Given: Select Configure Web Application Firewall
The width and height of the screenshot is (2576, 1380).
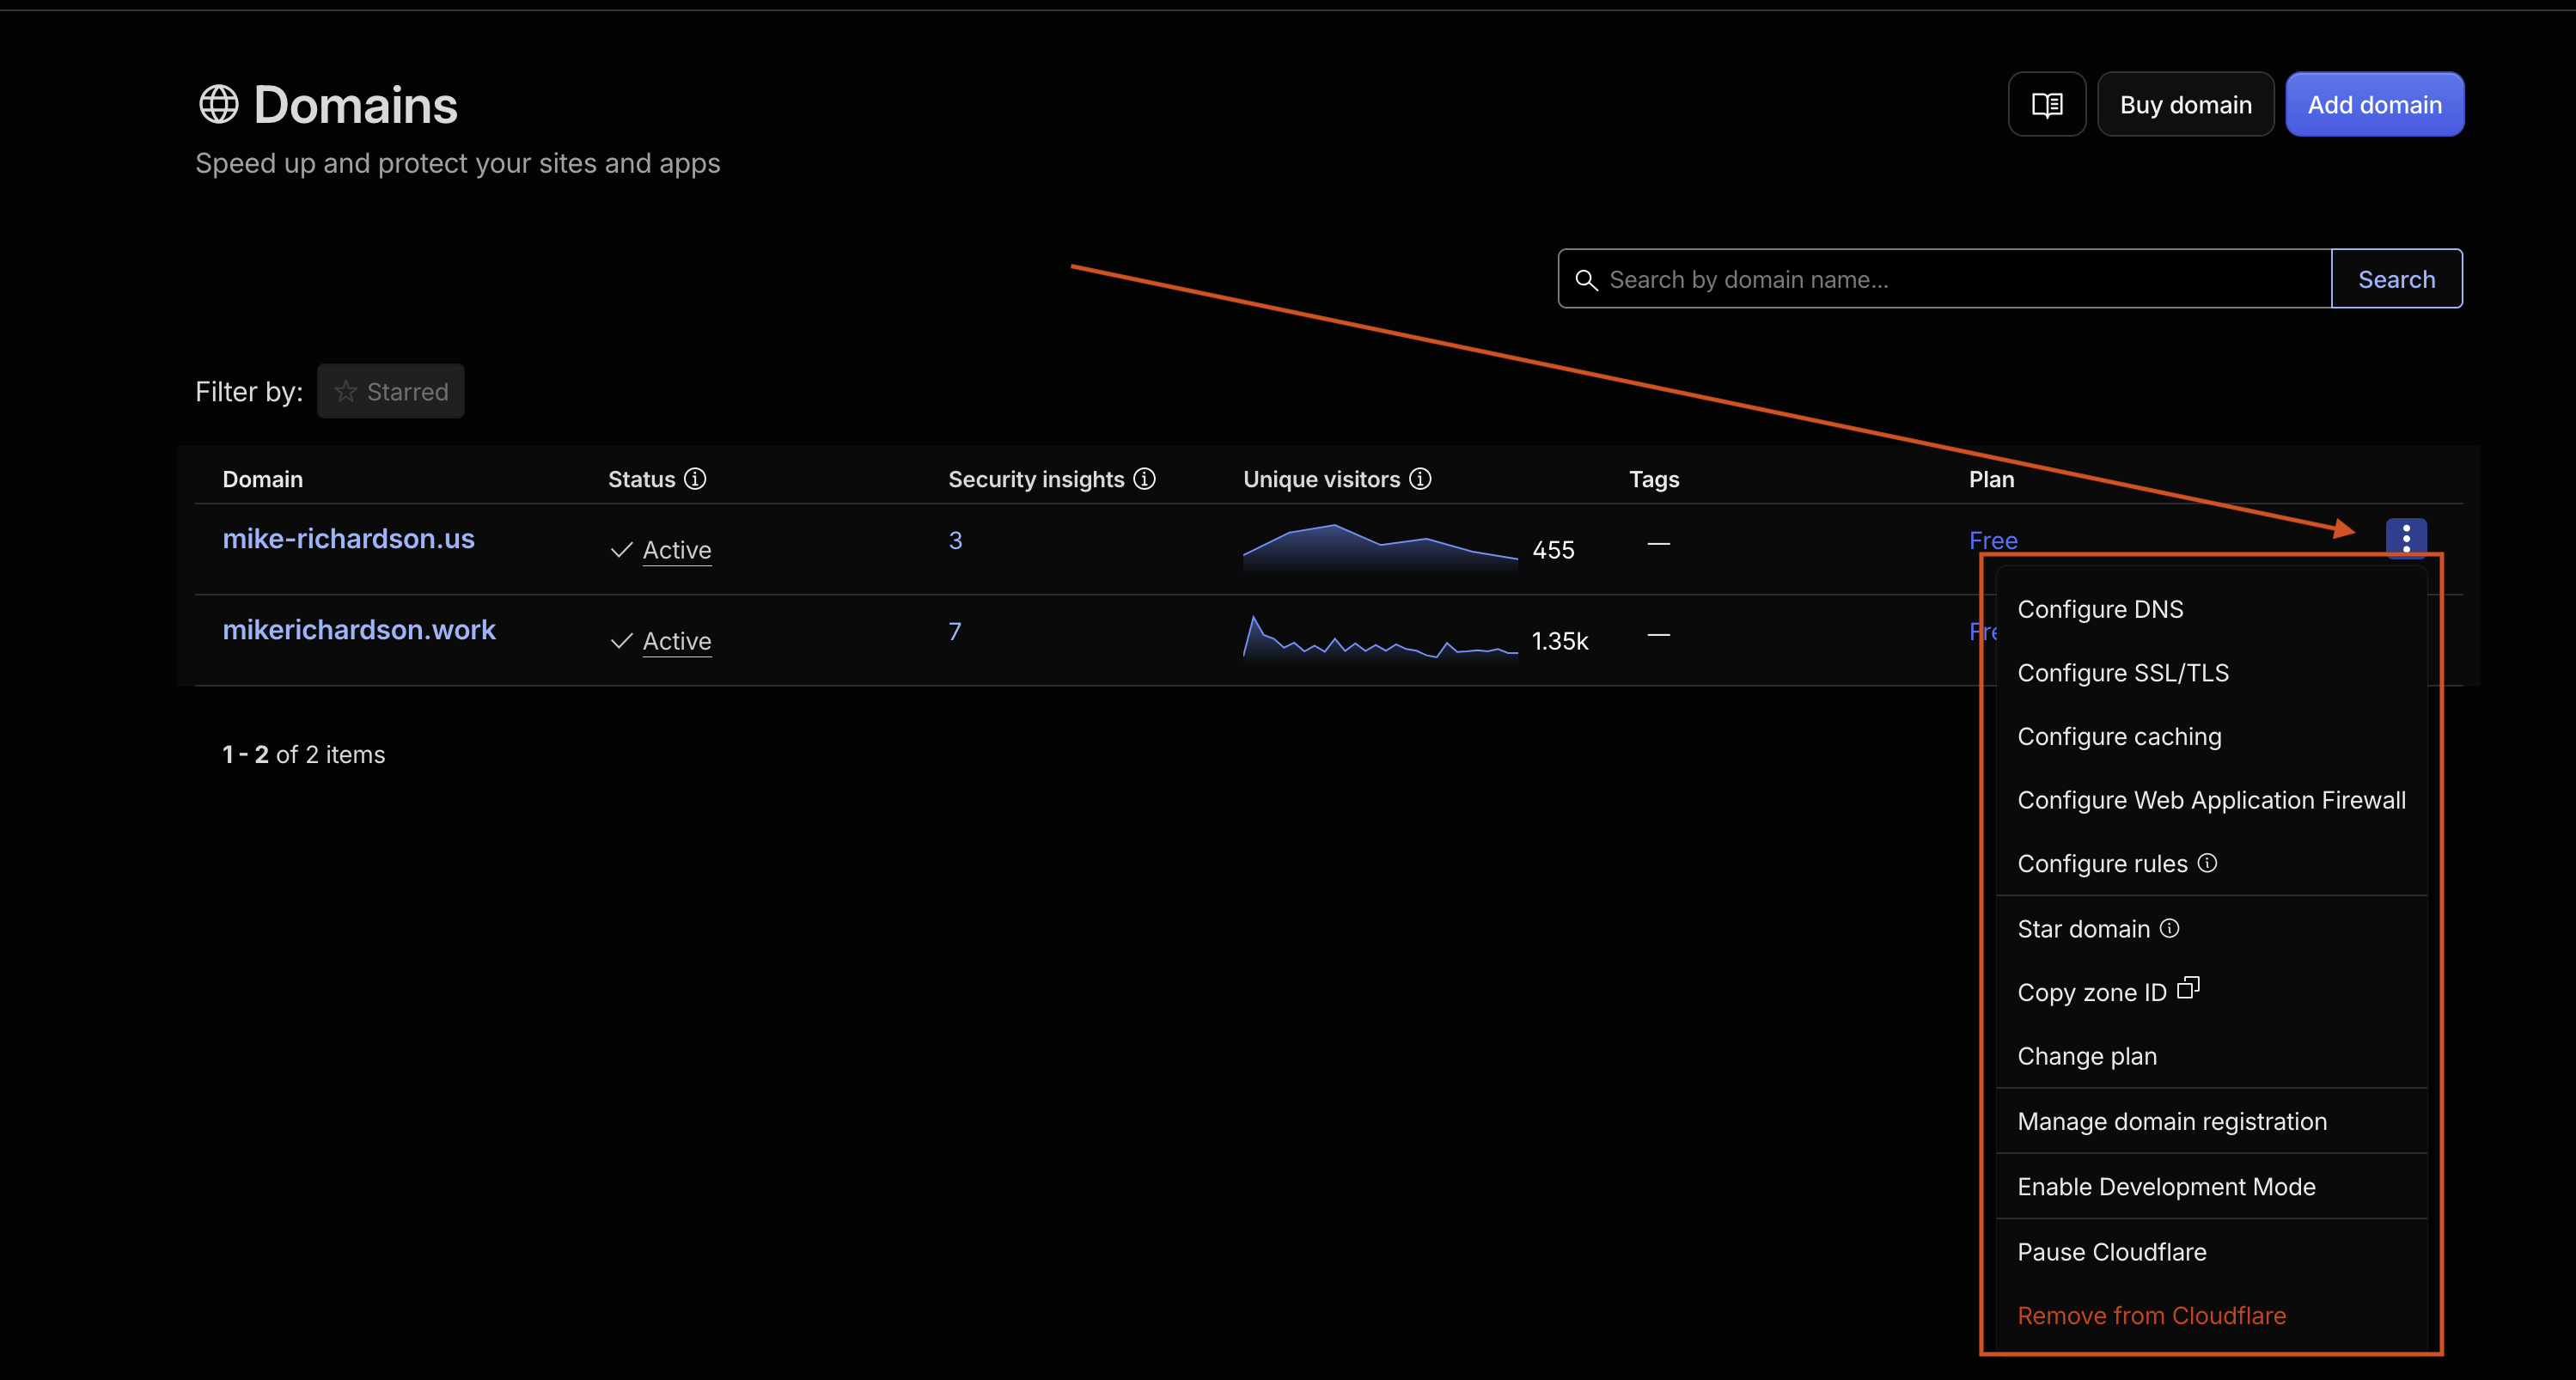Looking at the screenshot, I should click(x=2211, y=800).
